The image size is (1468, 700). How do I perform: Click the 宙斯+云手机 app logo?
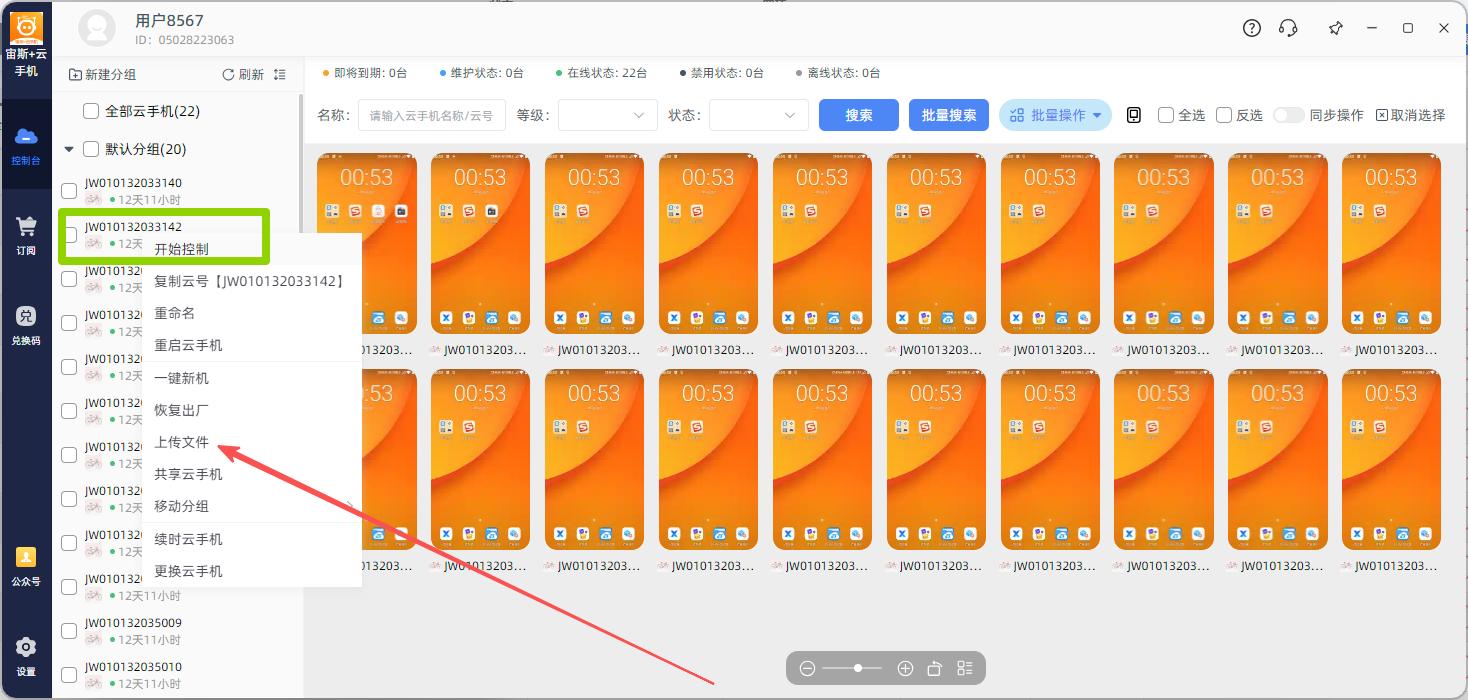coord(26,28)
